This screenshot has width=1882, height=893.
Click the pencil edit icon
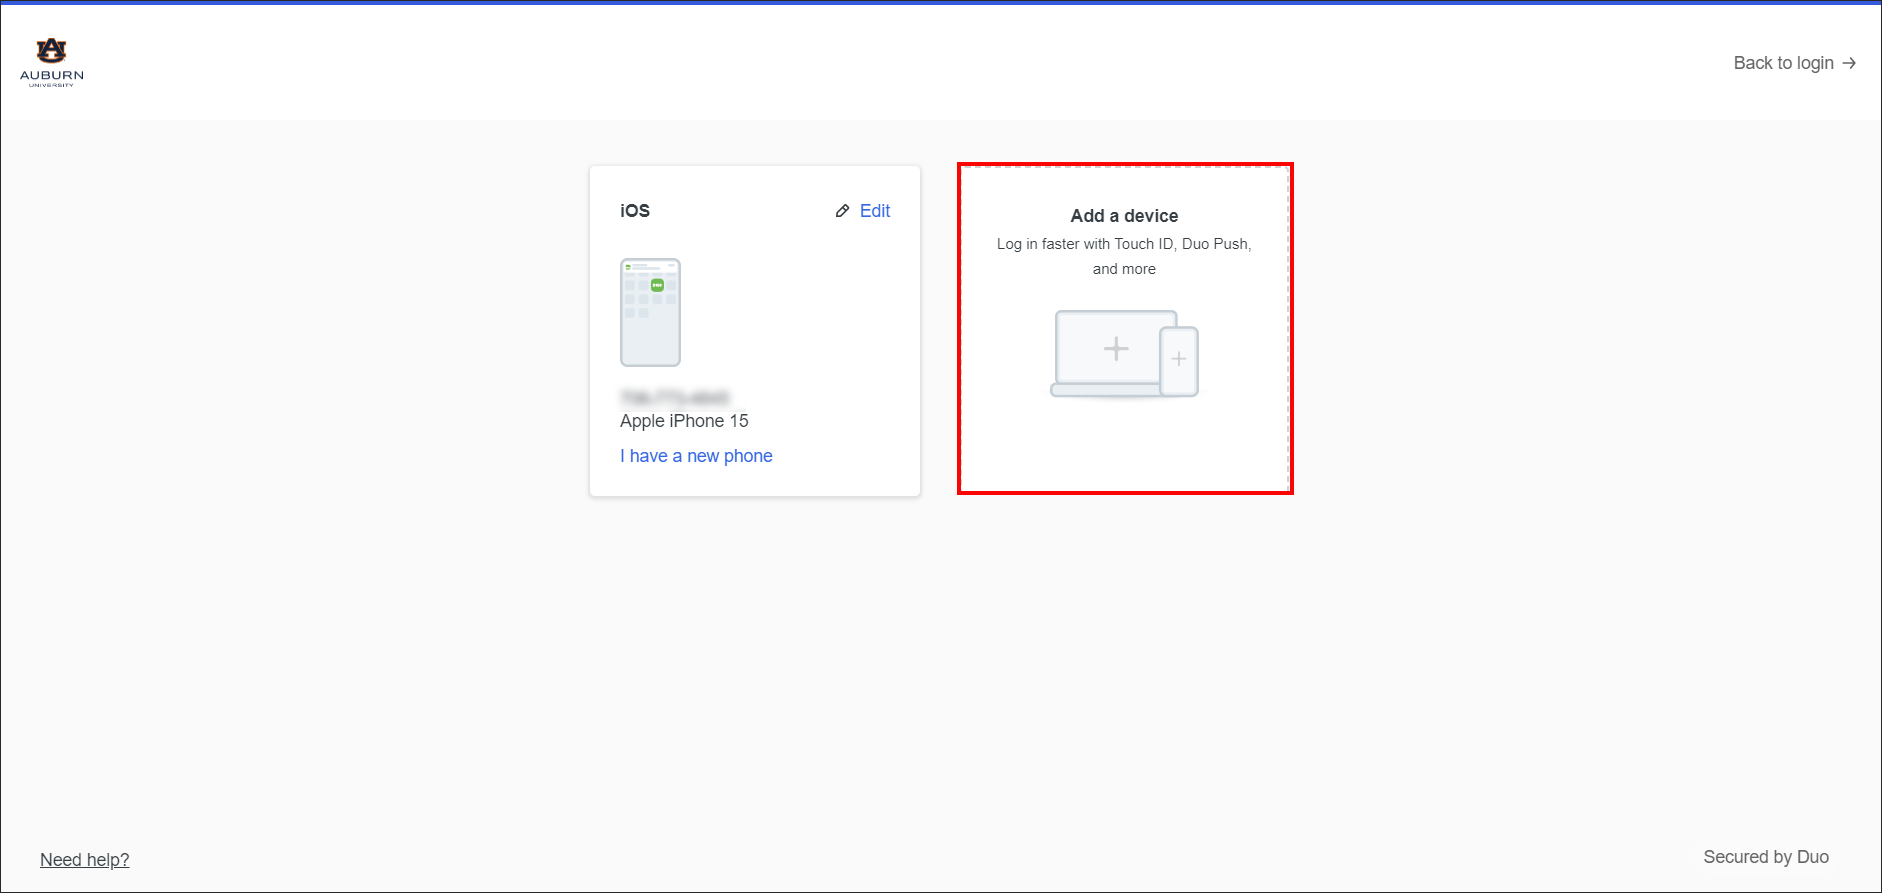tap(842, 211)
